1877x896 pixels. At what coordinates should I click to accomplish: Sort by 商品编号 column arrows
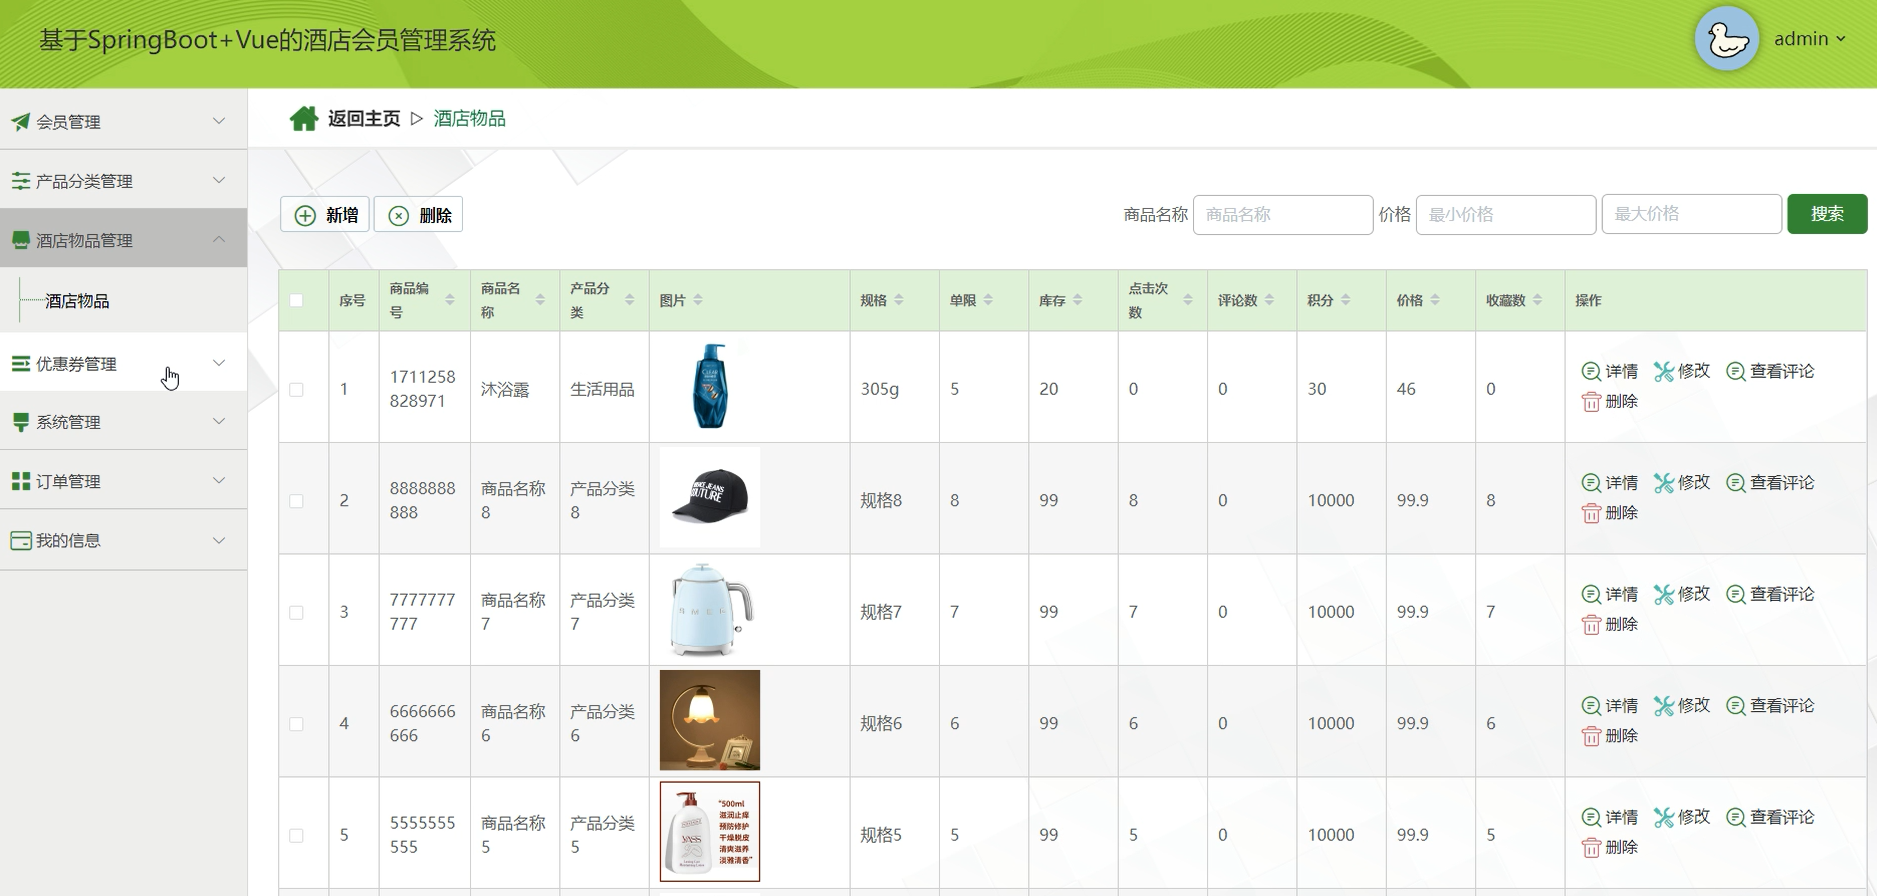point(450,300)
